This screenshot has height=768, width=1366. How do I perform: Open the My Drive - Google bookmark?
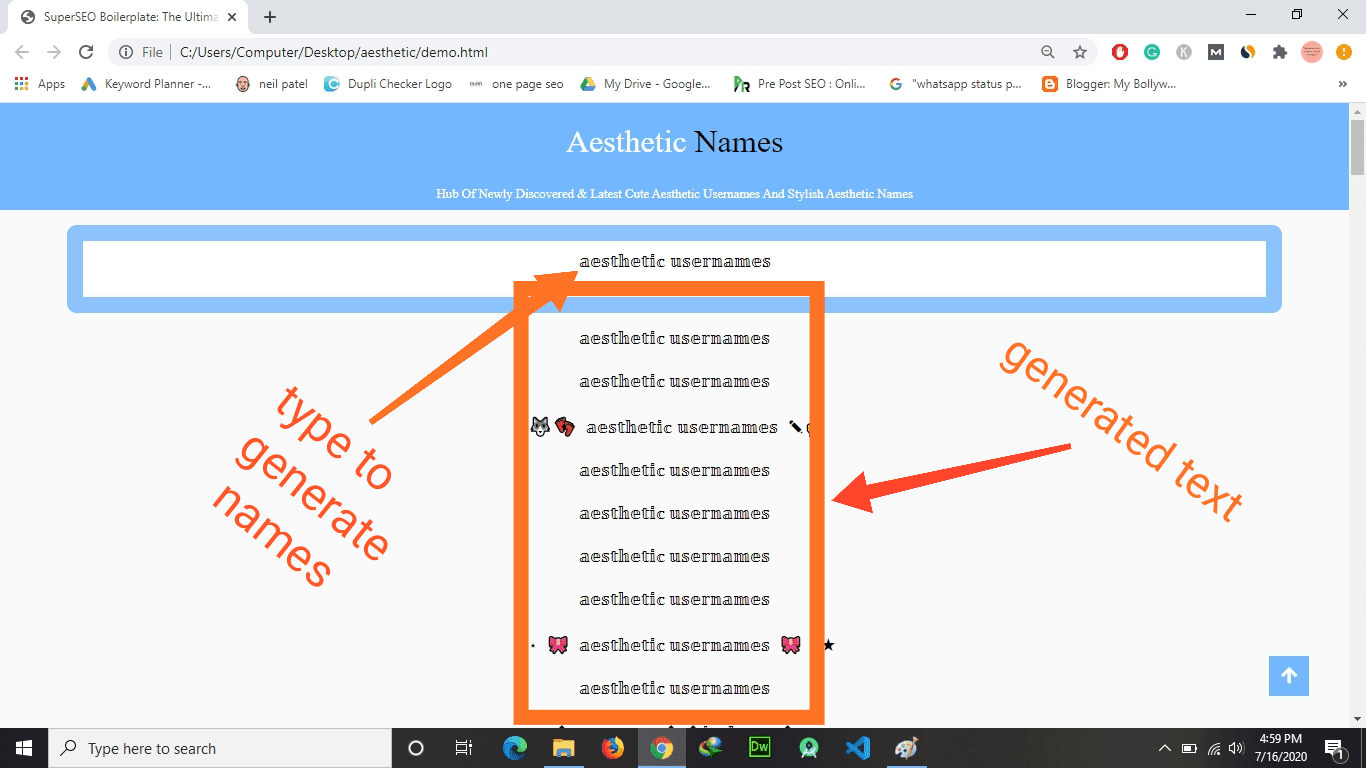pyautogui.click(x=645, y=84)
